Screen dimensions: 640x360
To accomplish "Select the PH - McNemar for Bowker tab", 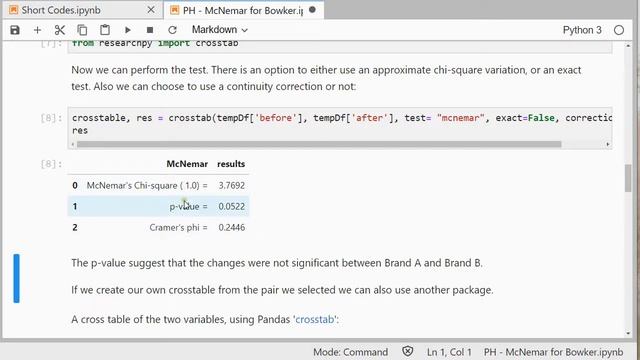I will pyautogui.click(x=243, y=11).
